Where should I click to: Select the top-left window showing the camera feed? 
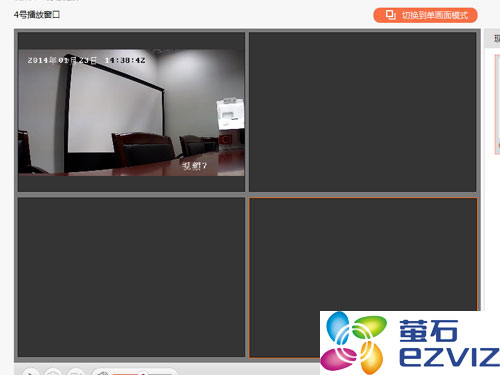(131, 112)
